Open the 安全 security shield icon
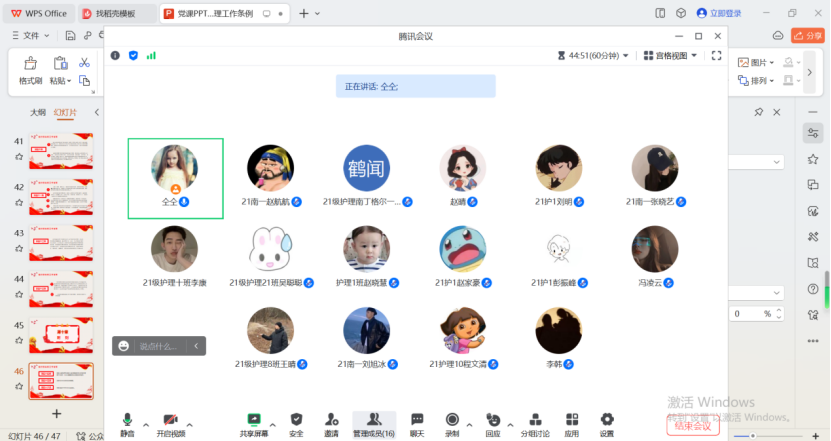This screenshot has height=441, width=831. pos(296,420)
